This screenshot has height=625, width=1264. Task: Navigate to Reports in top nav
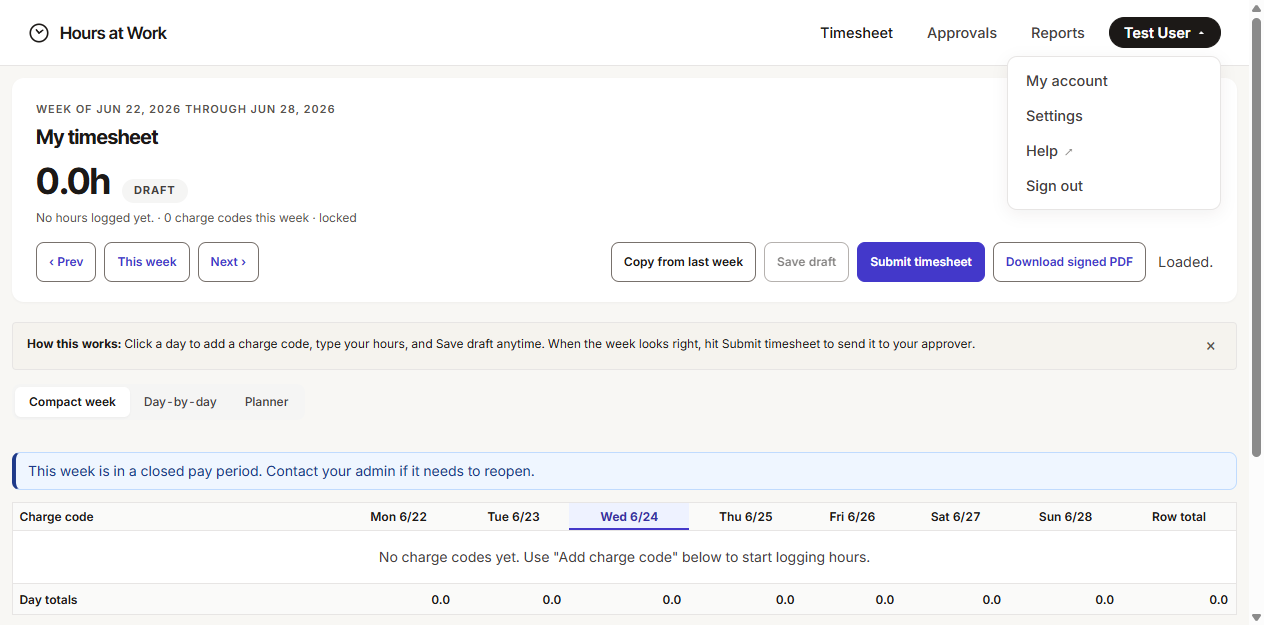(x=1057, y=33)
